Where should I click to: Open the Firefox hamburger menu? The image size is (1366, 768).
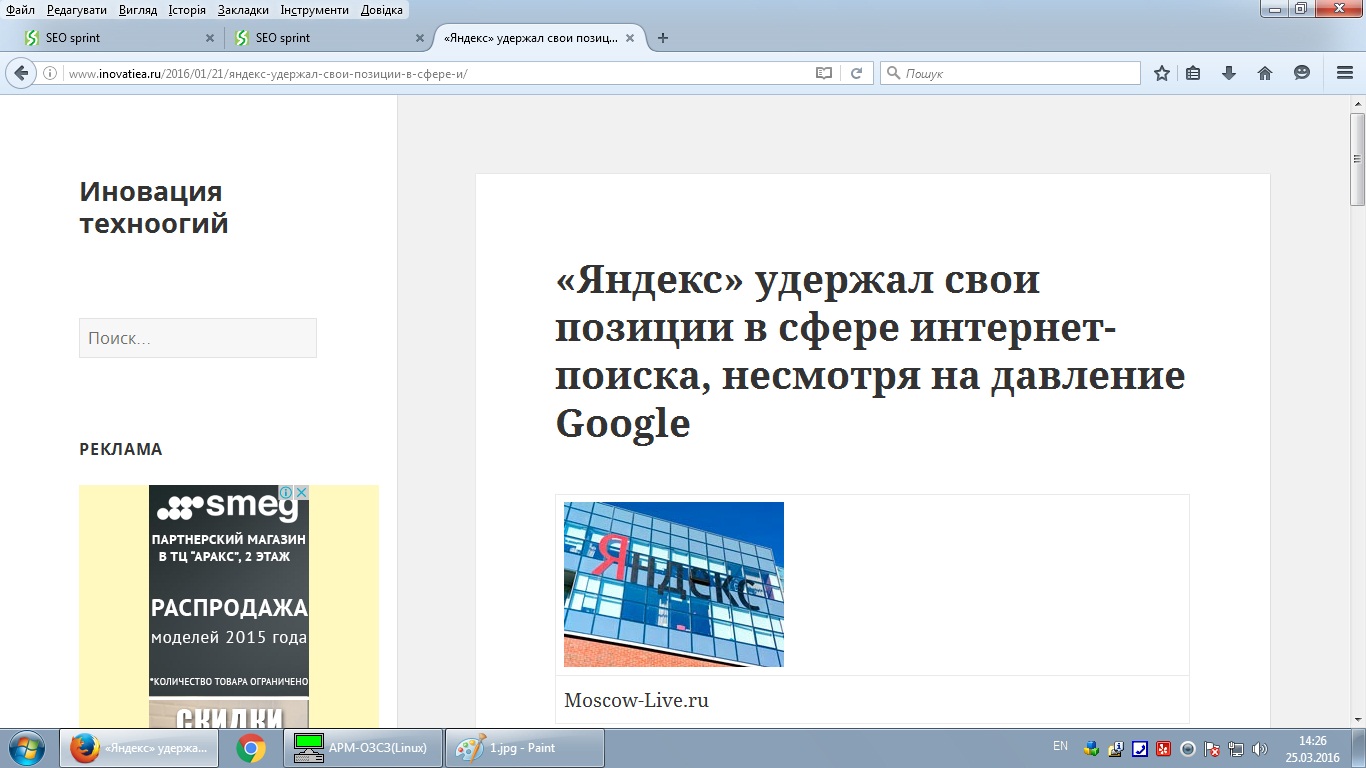[x=1345, y=73]
